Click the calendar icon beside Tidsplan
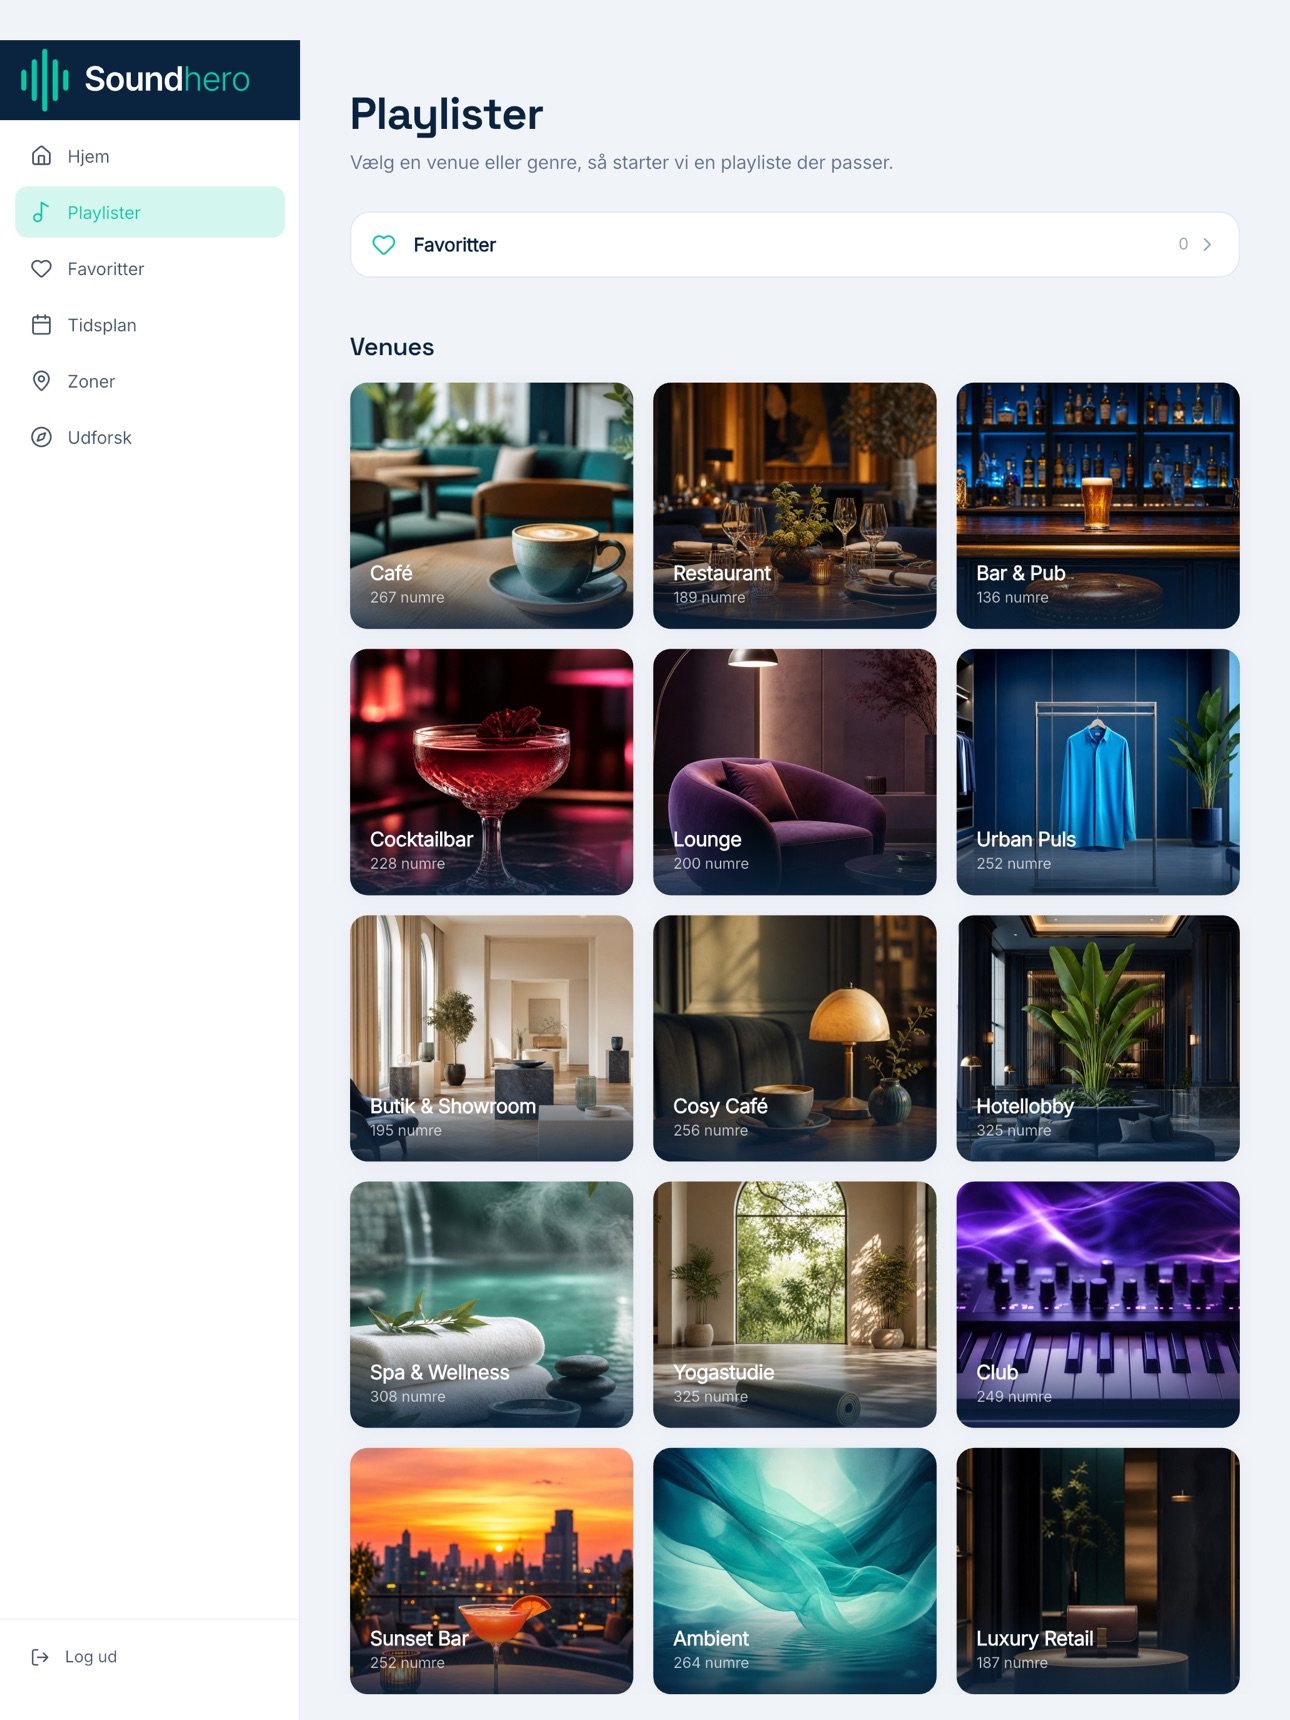Image resolution: width=1290 pixels, height=1720 pixels. tap(41, 324)
